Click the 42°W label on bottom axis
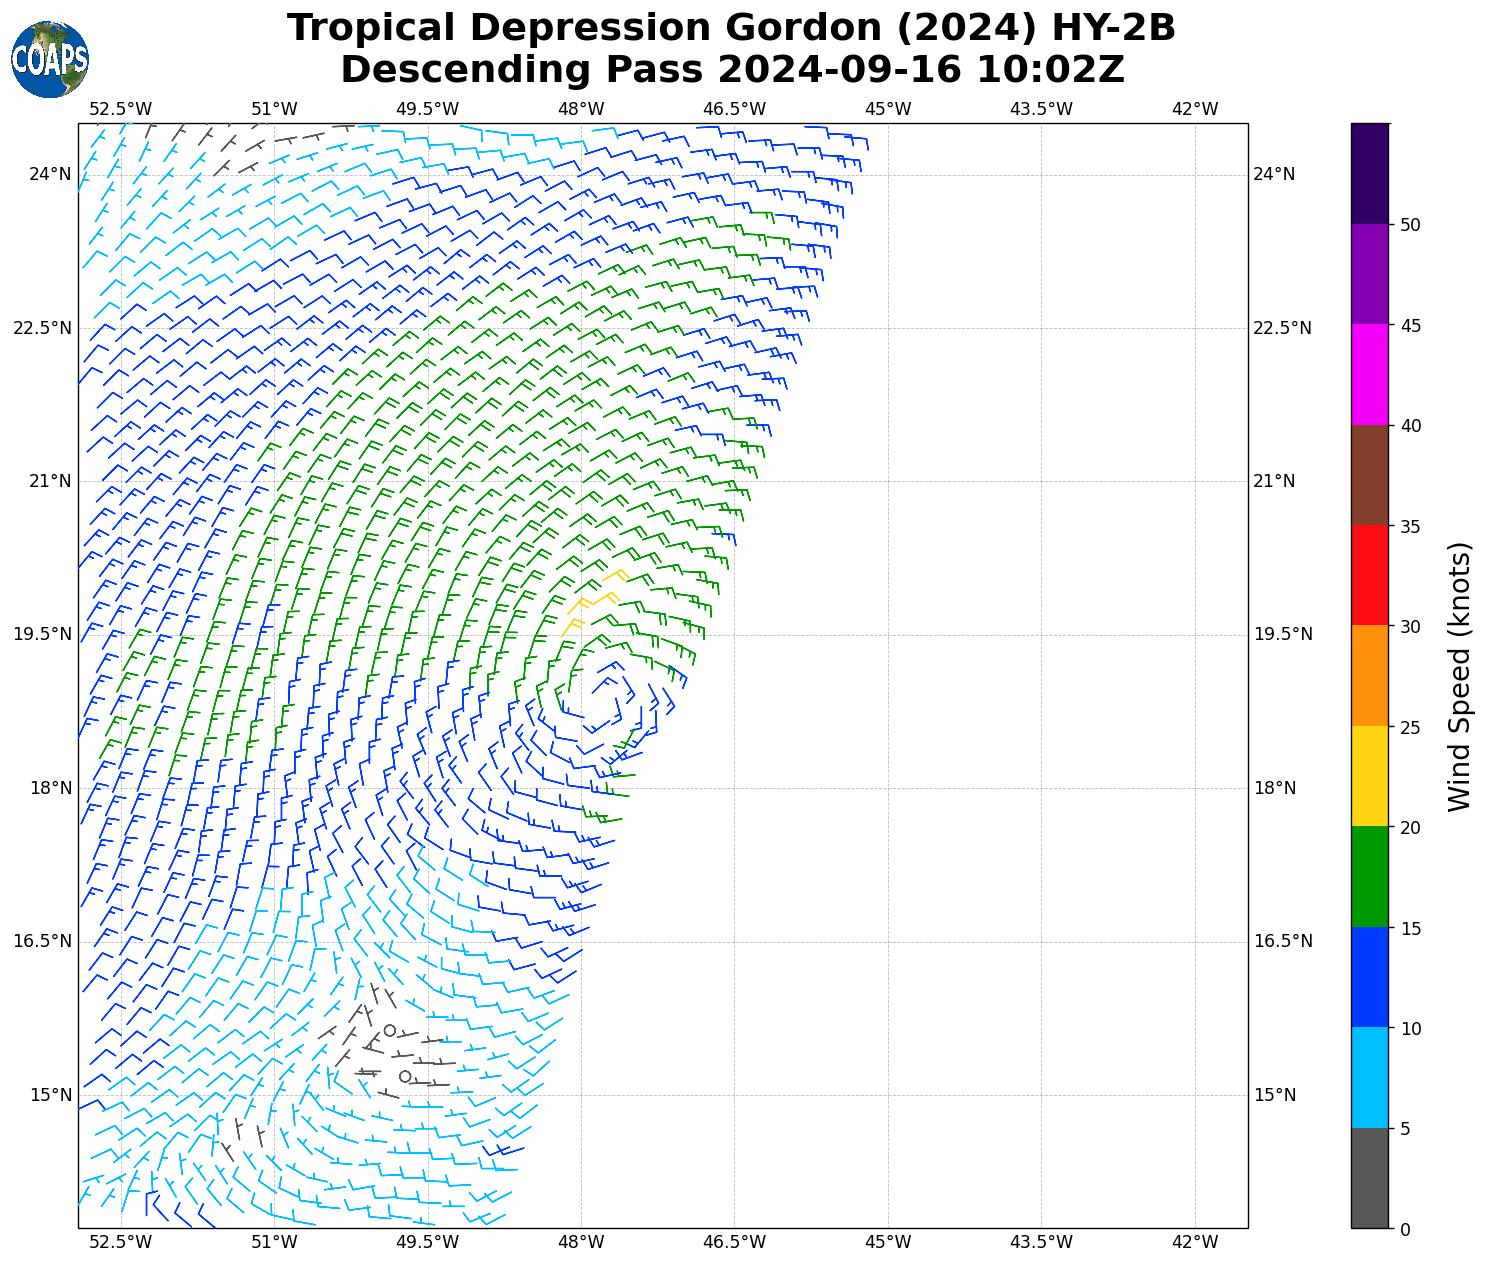The height and width of the screenshot is (1264, 1488). point(1194,1242)
